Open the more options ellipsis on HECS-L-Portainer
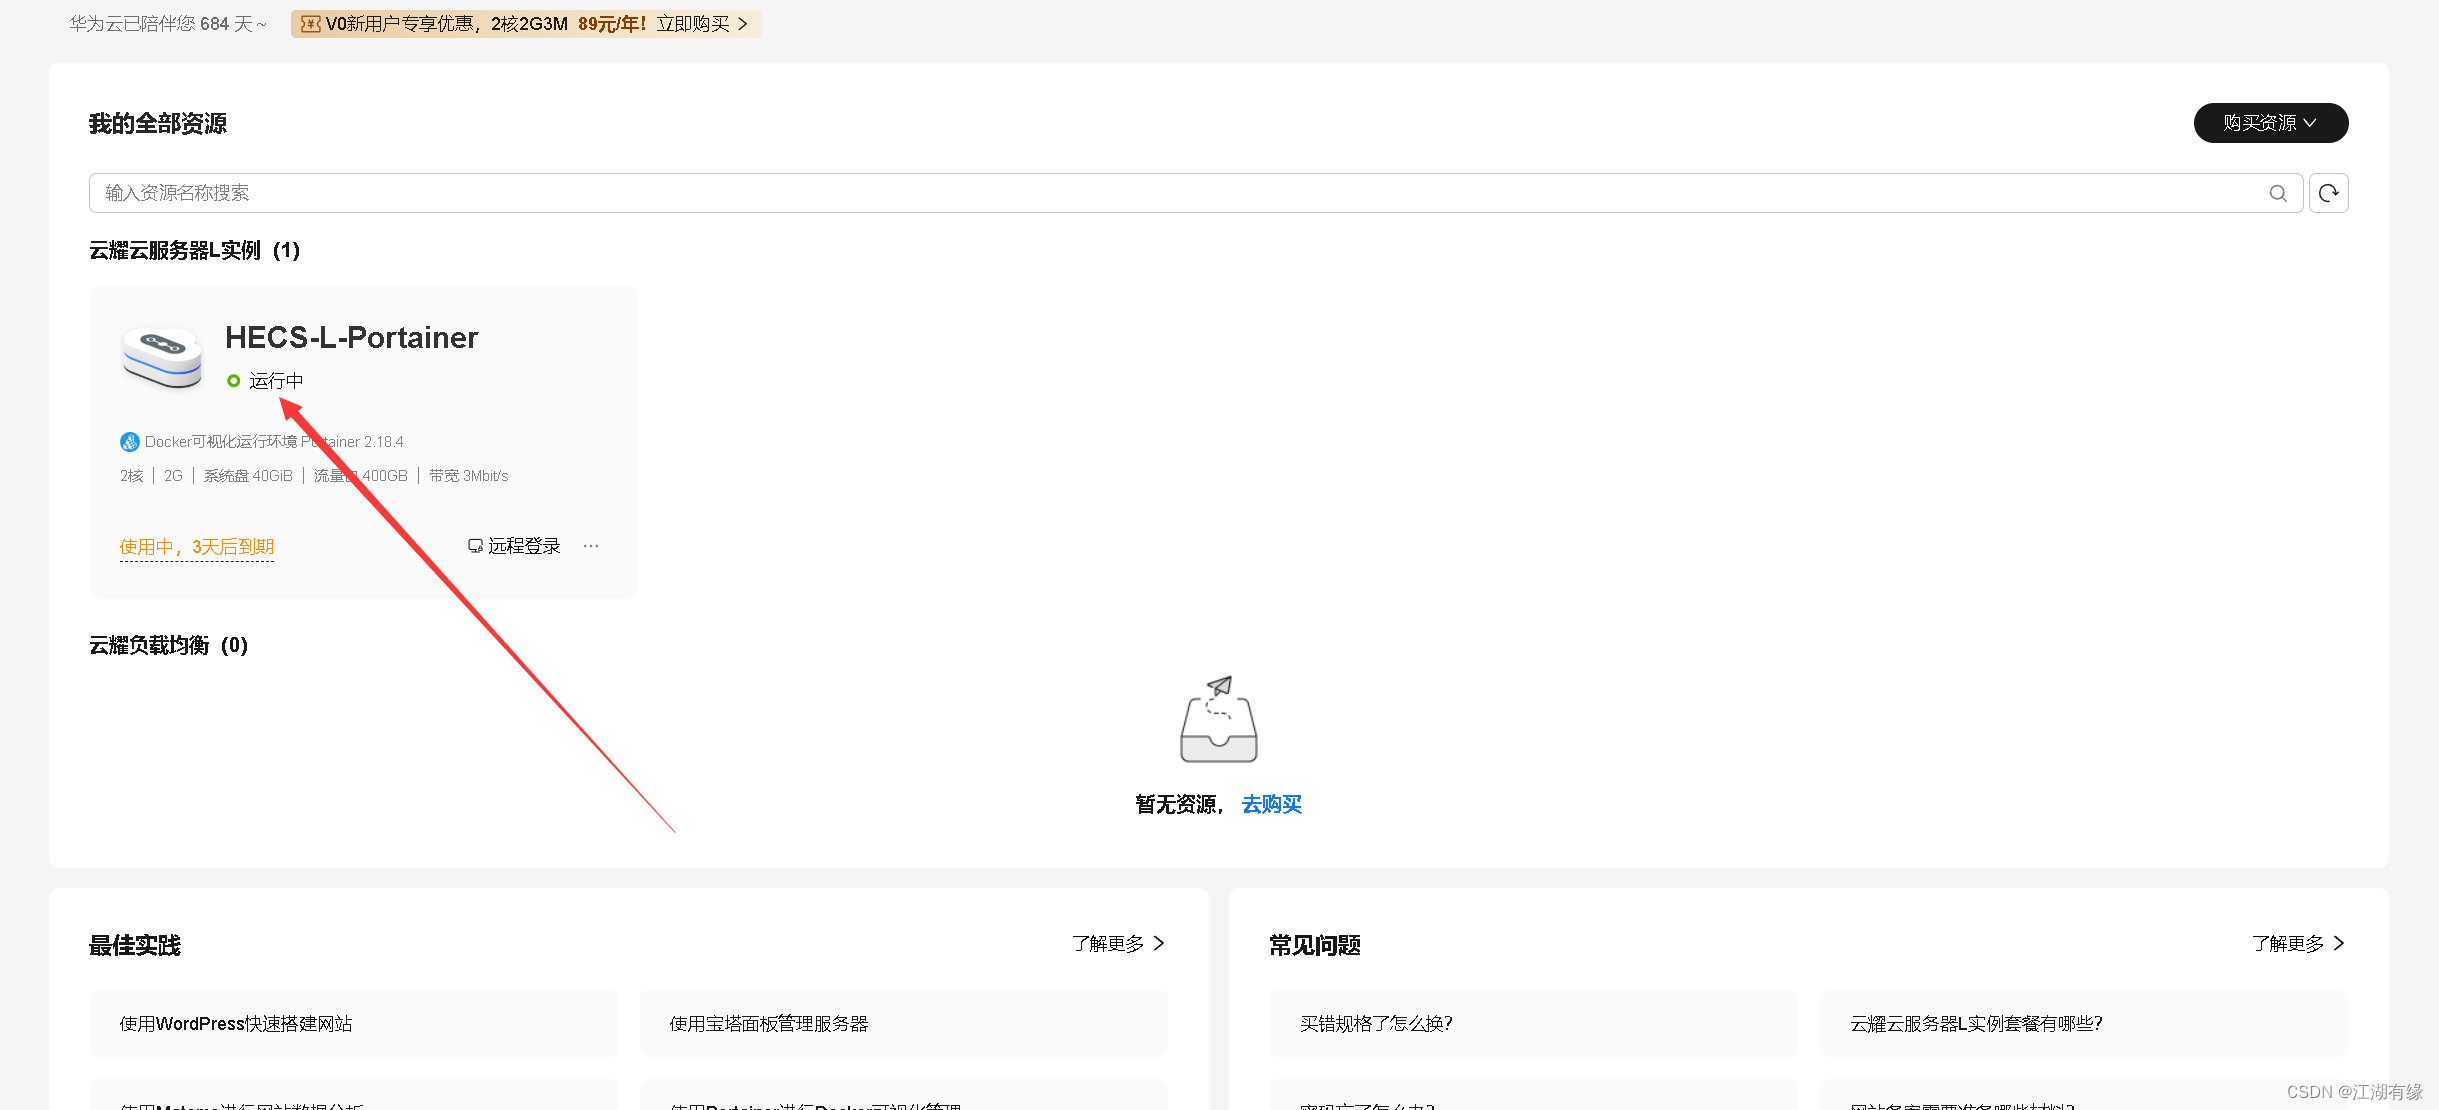This screenshot has height=1110, width=2439. [591, 546]
